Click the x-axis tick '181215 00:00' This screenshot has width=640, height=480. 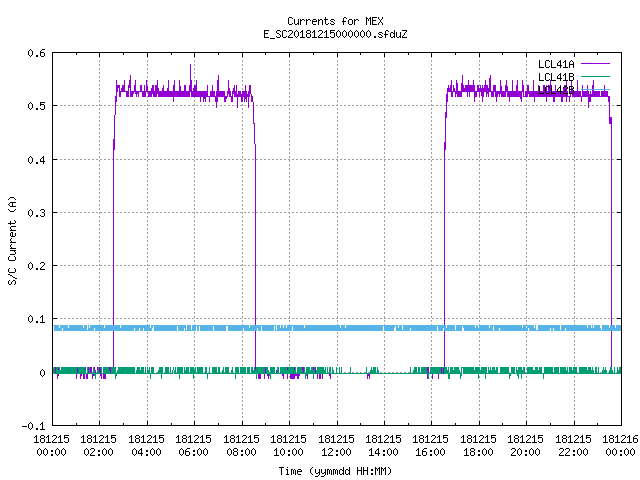pyautogui.click(x=51, y=446)
